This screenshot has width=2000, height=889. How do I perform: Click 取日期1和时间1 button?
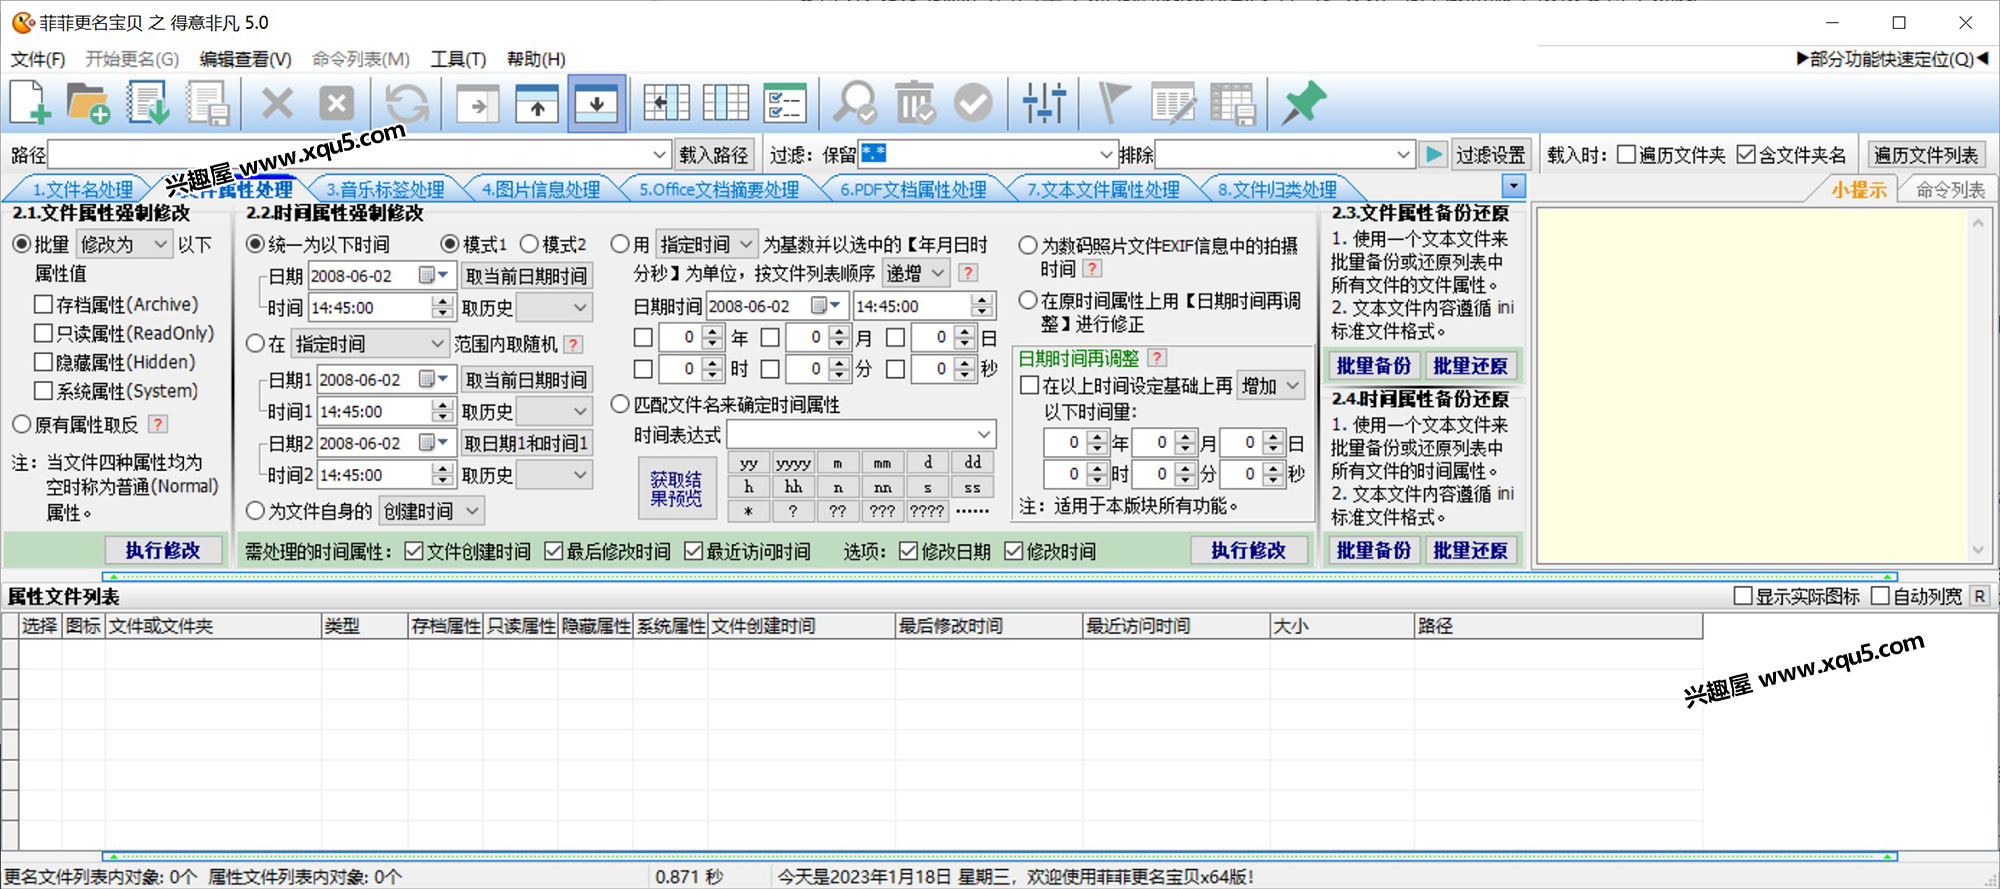[526, 443]
